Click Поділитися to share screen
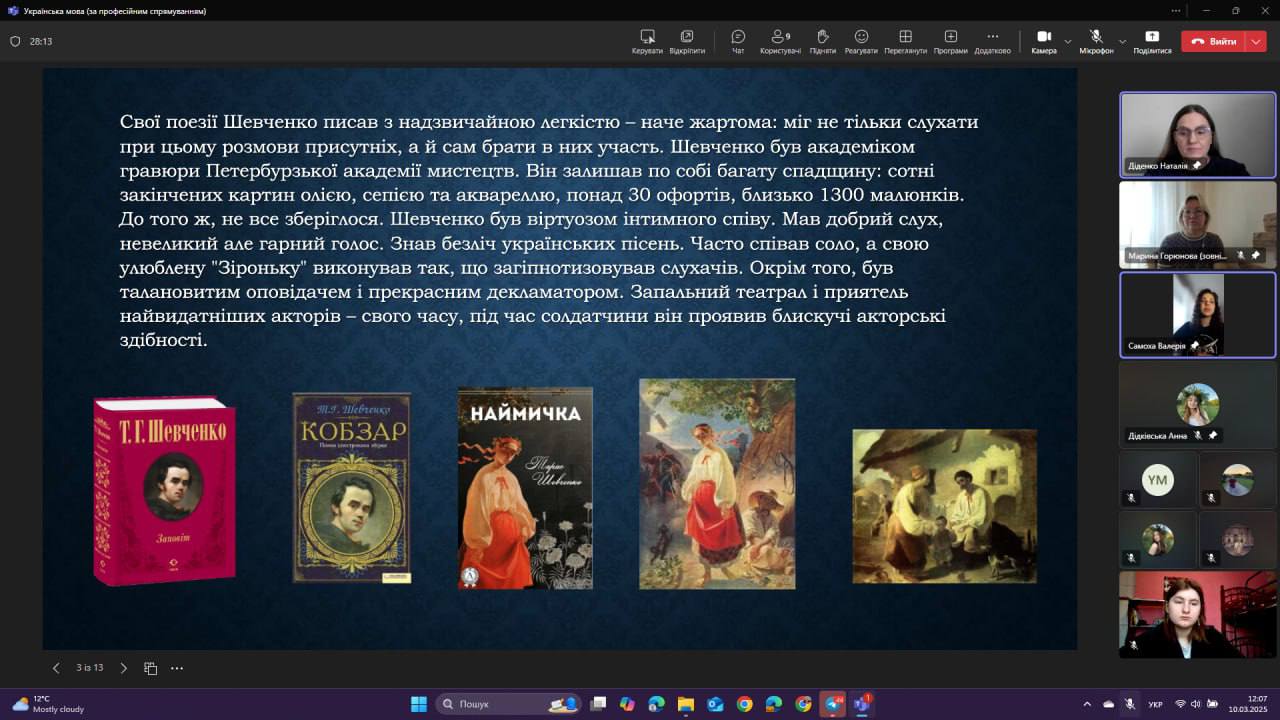Image resolution: width=1280 pixels, height=720 pixels. click(1152, 41)
